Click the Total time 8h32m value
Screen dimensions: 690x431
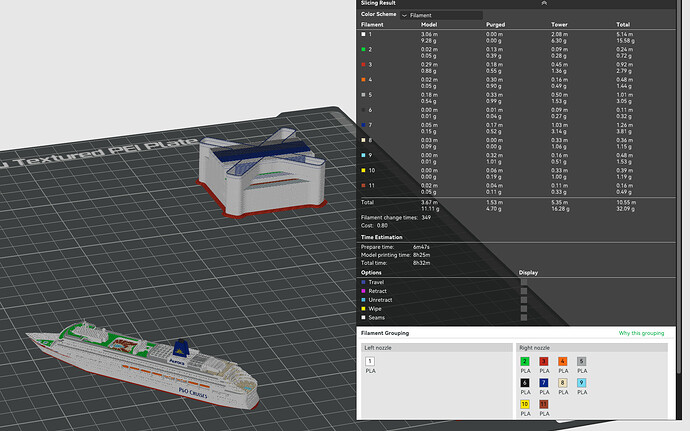(422, 263)
